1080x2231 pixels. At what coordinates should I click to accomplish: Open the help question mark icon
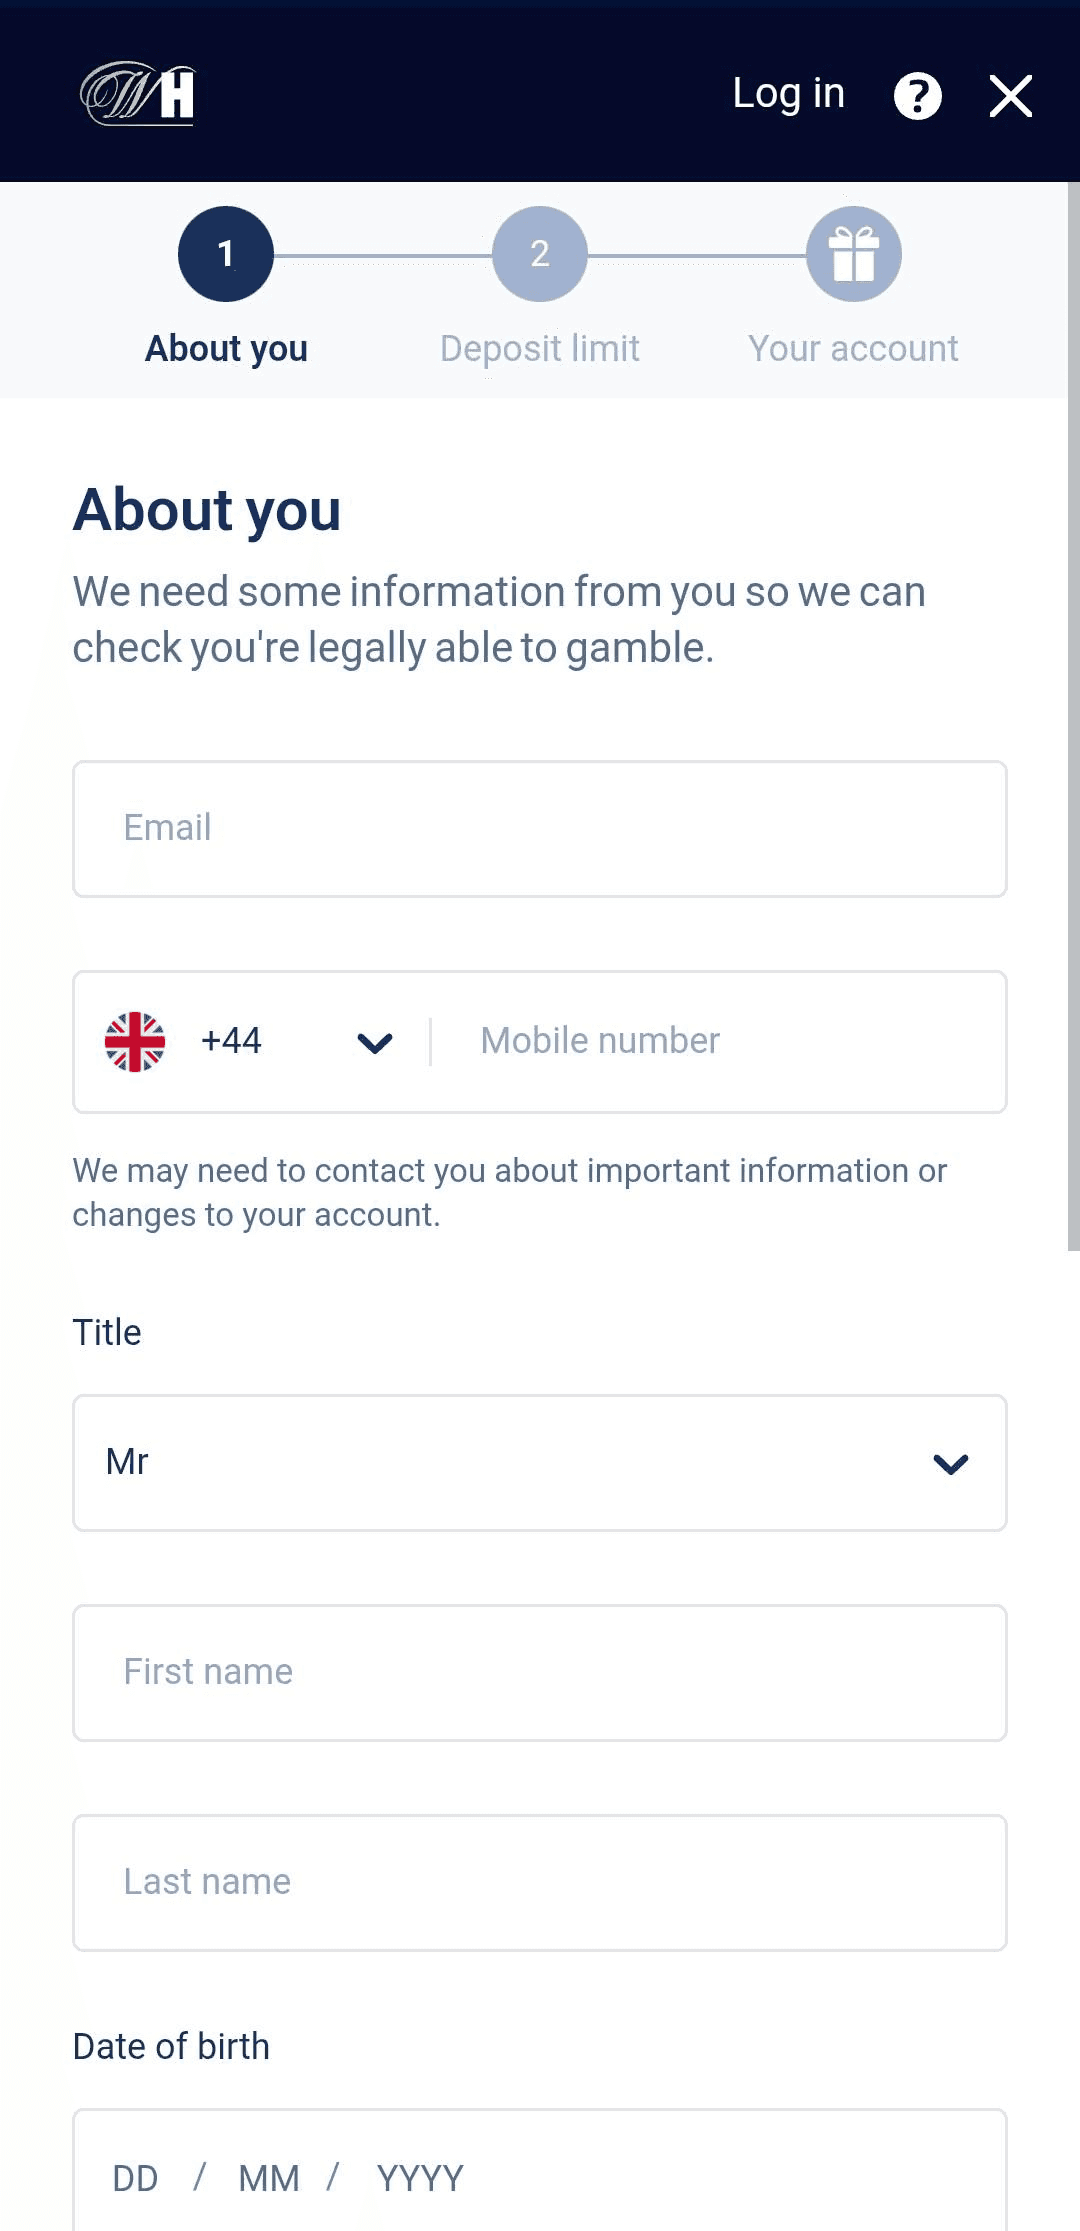point(918,97)
